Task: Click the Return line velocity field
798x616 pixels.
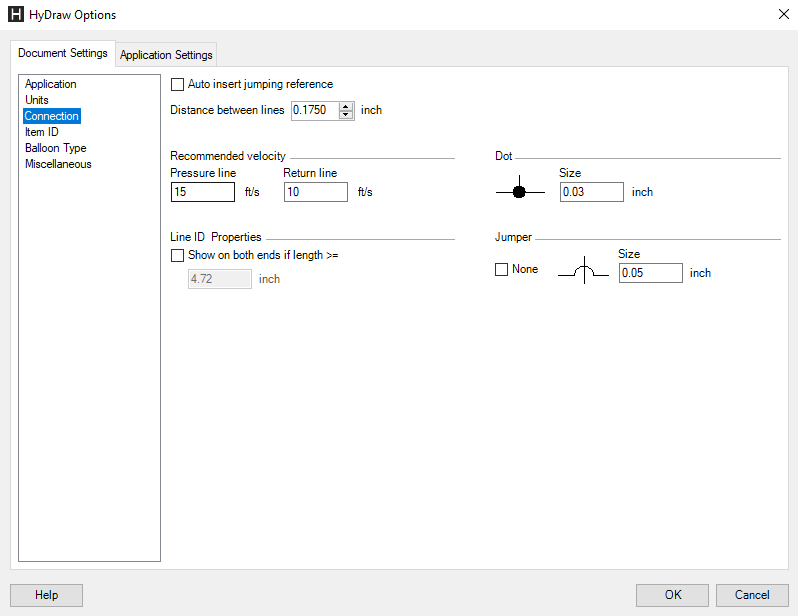Action: (316, 192)
